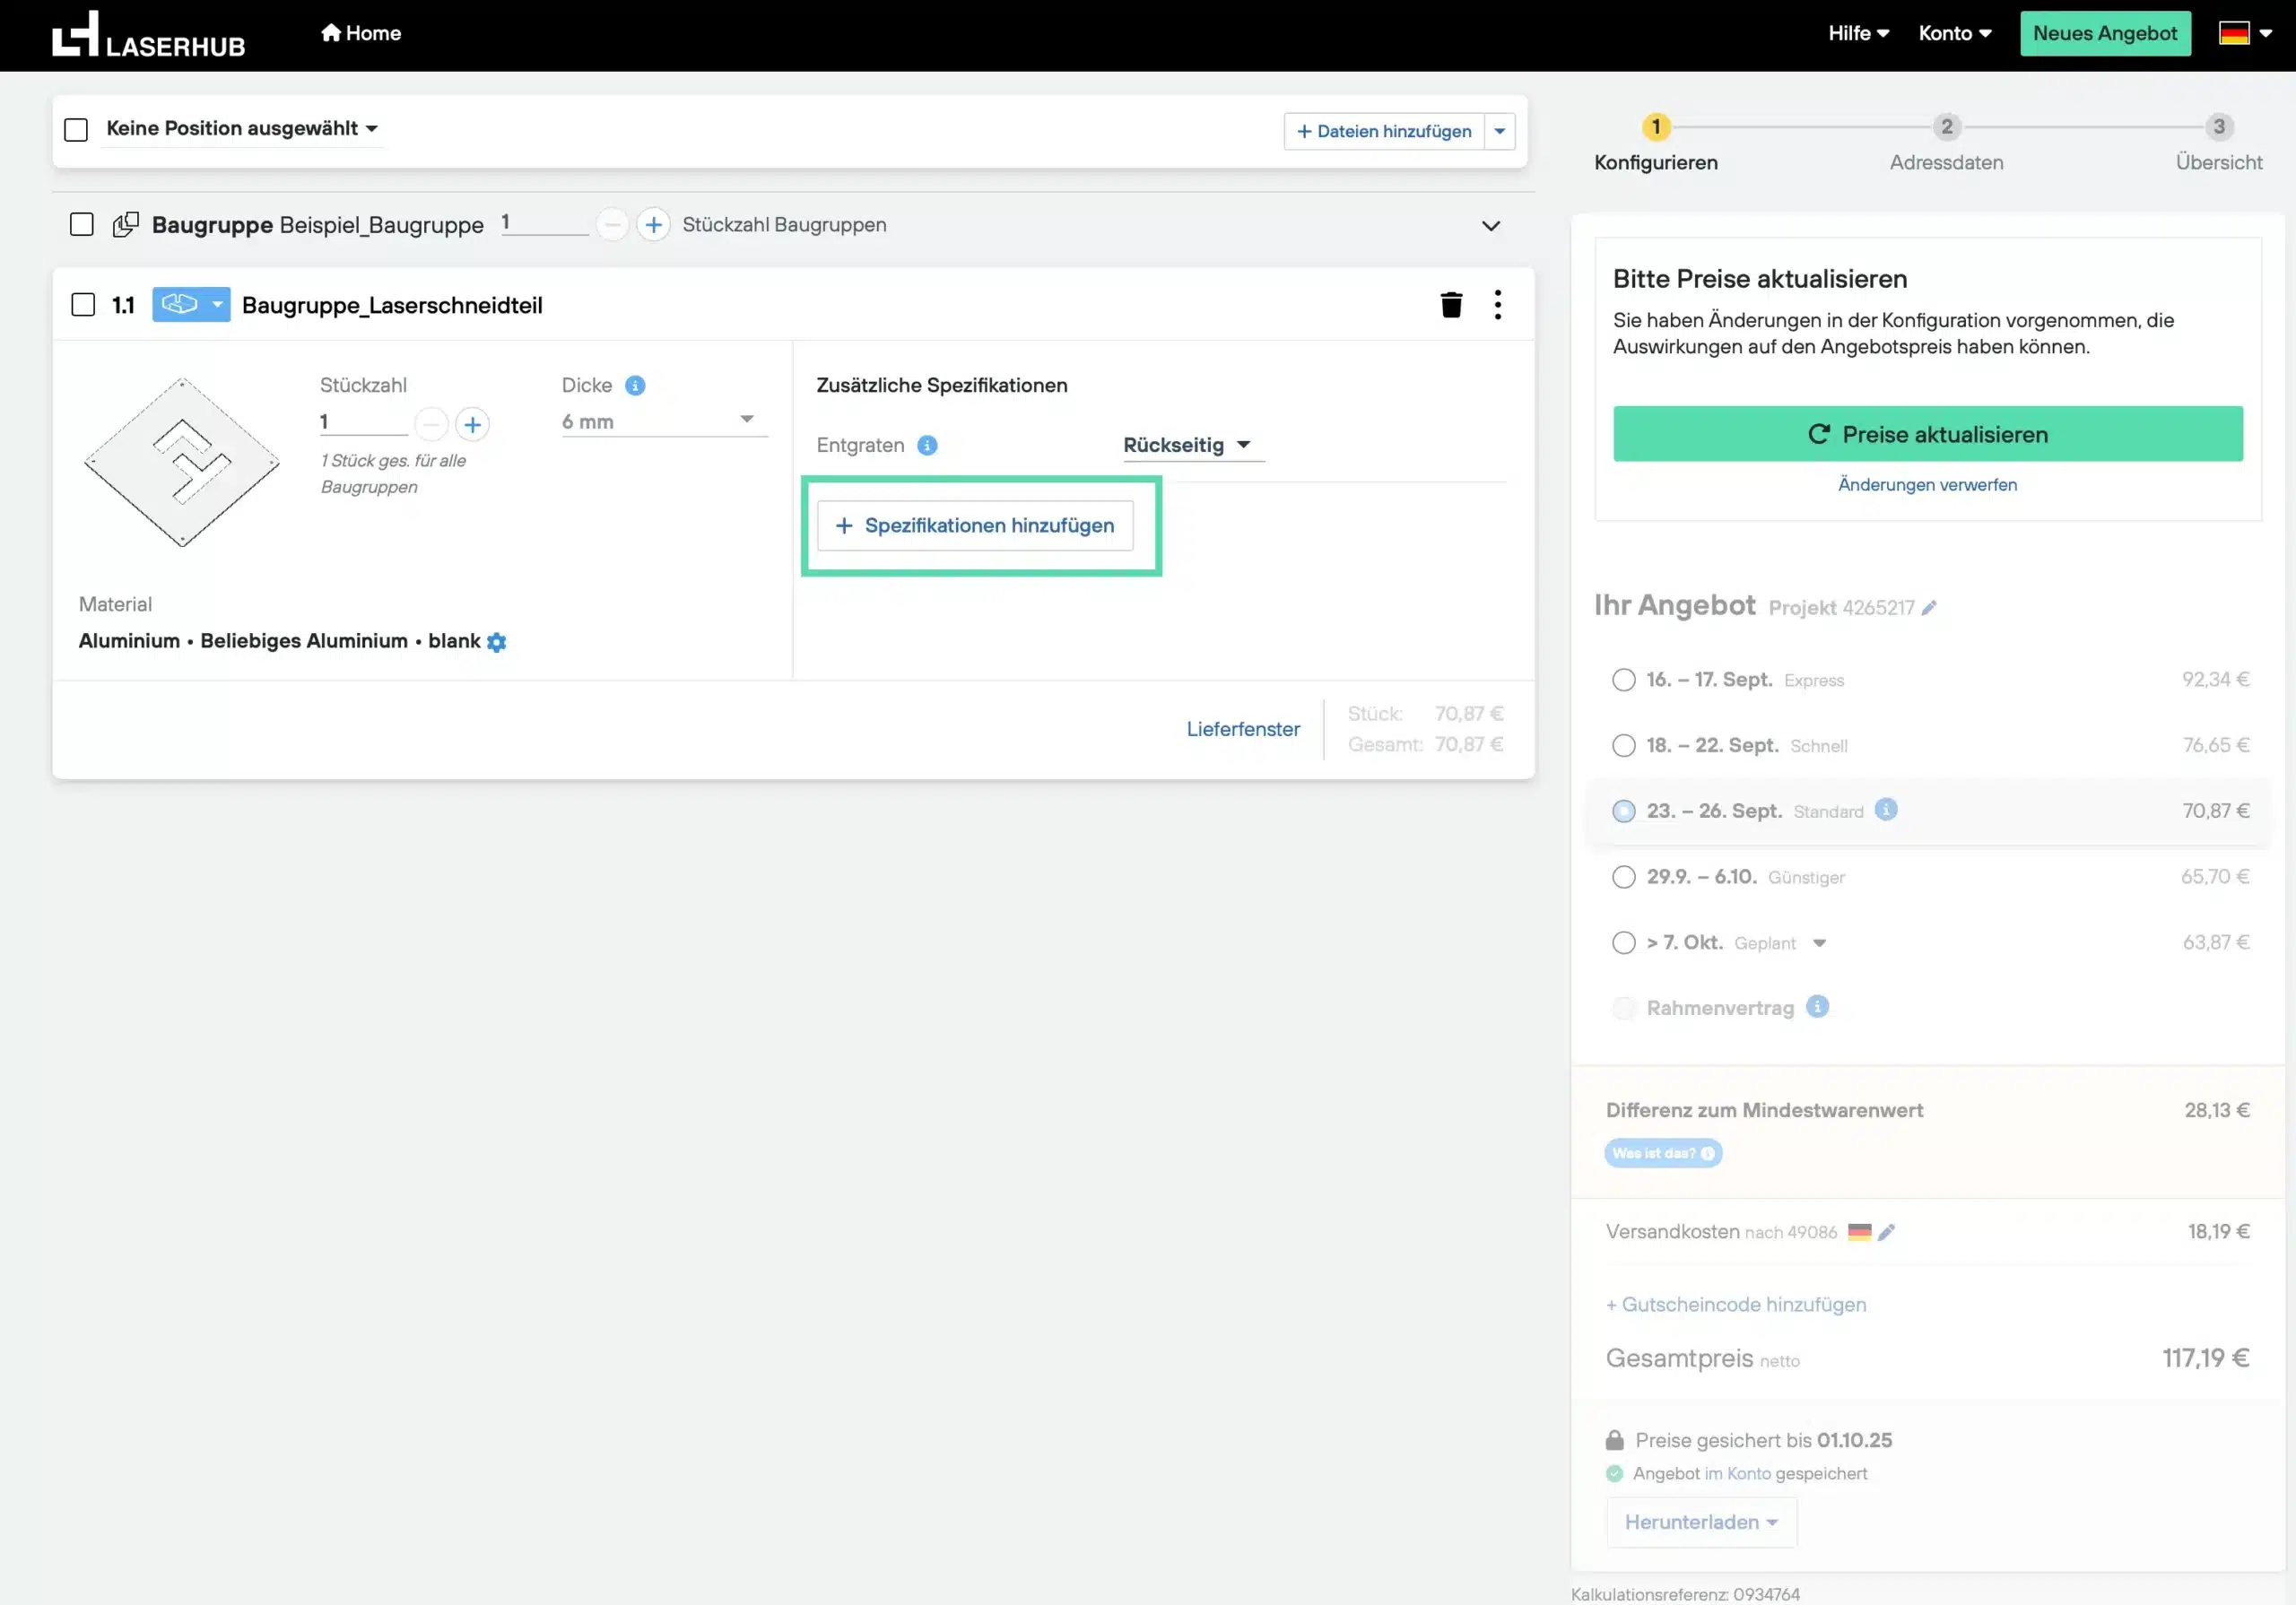Tick the checkbox for position 1.1
Image resolution: width=2296 pixels, height=1605 pixels.
coord(84,305)
